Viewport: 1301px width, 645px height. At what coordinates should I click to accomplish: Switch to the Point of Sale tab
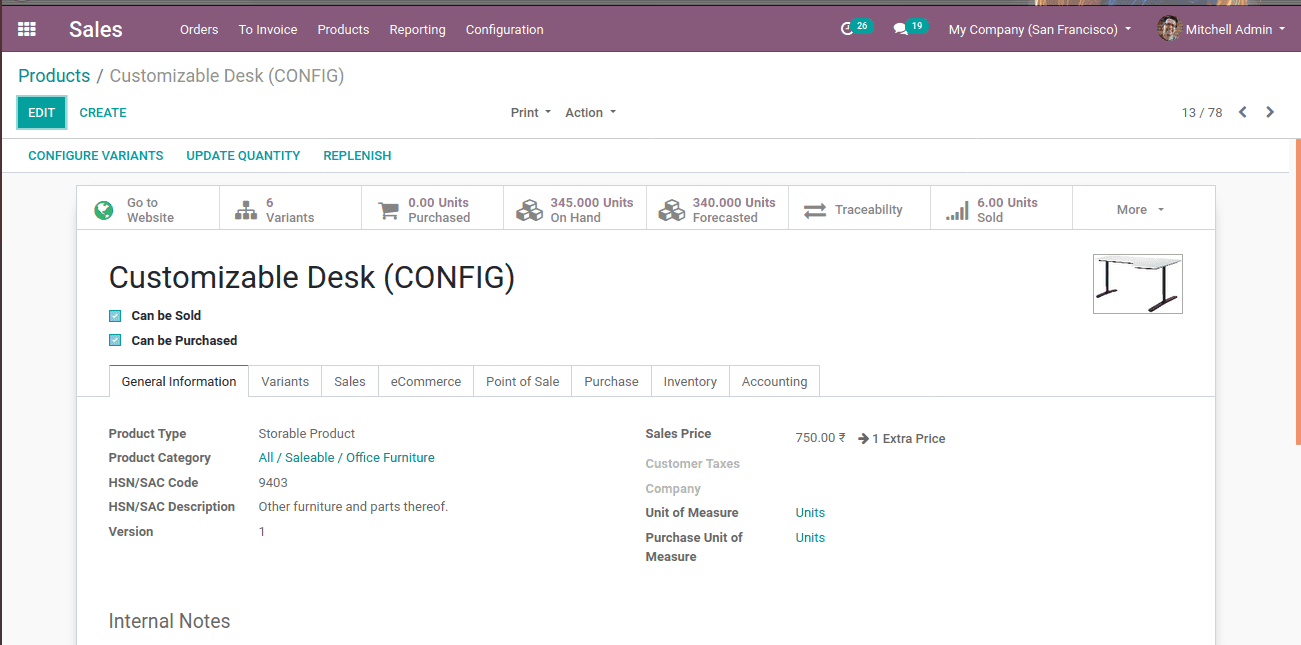point(523,381)
